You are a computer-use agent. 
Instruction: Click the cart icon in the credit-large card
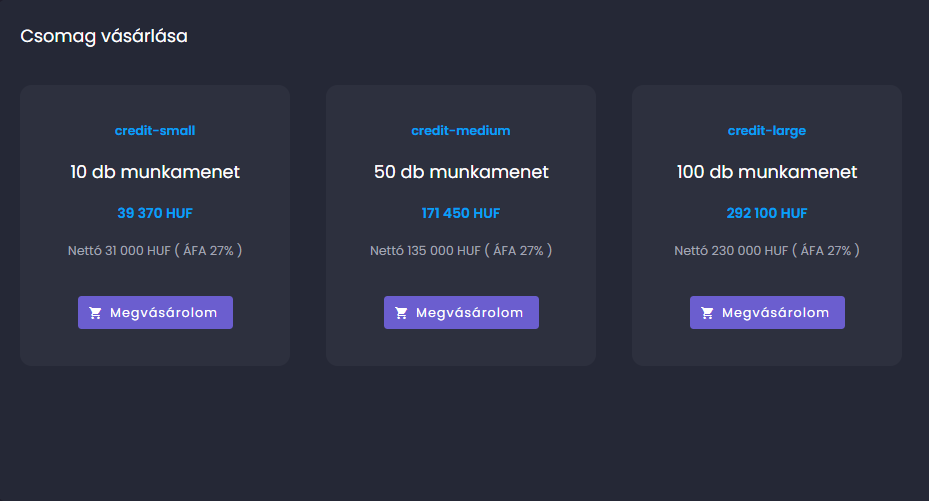click(708, 313)
